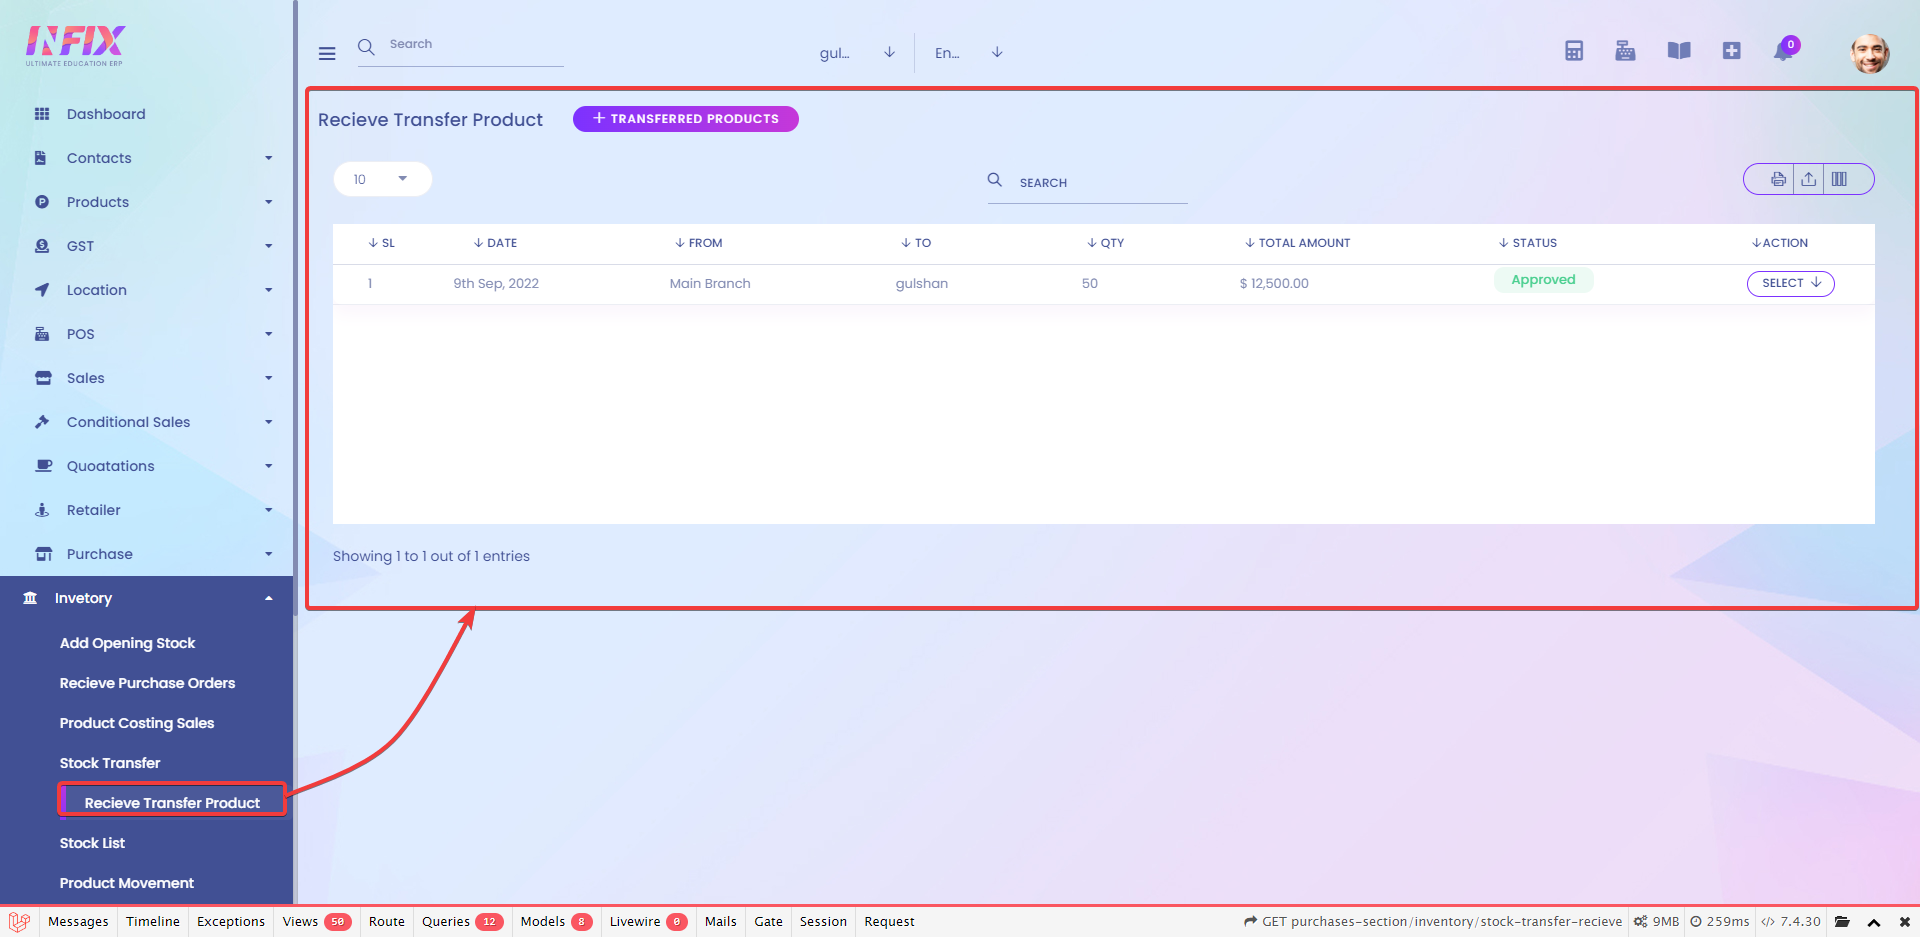The height and width of the screenshot is (937, 1920).
Task: Expand the Location sidebar menu
Action: pos(146,290)
